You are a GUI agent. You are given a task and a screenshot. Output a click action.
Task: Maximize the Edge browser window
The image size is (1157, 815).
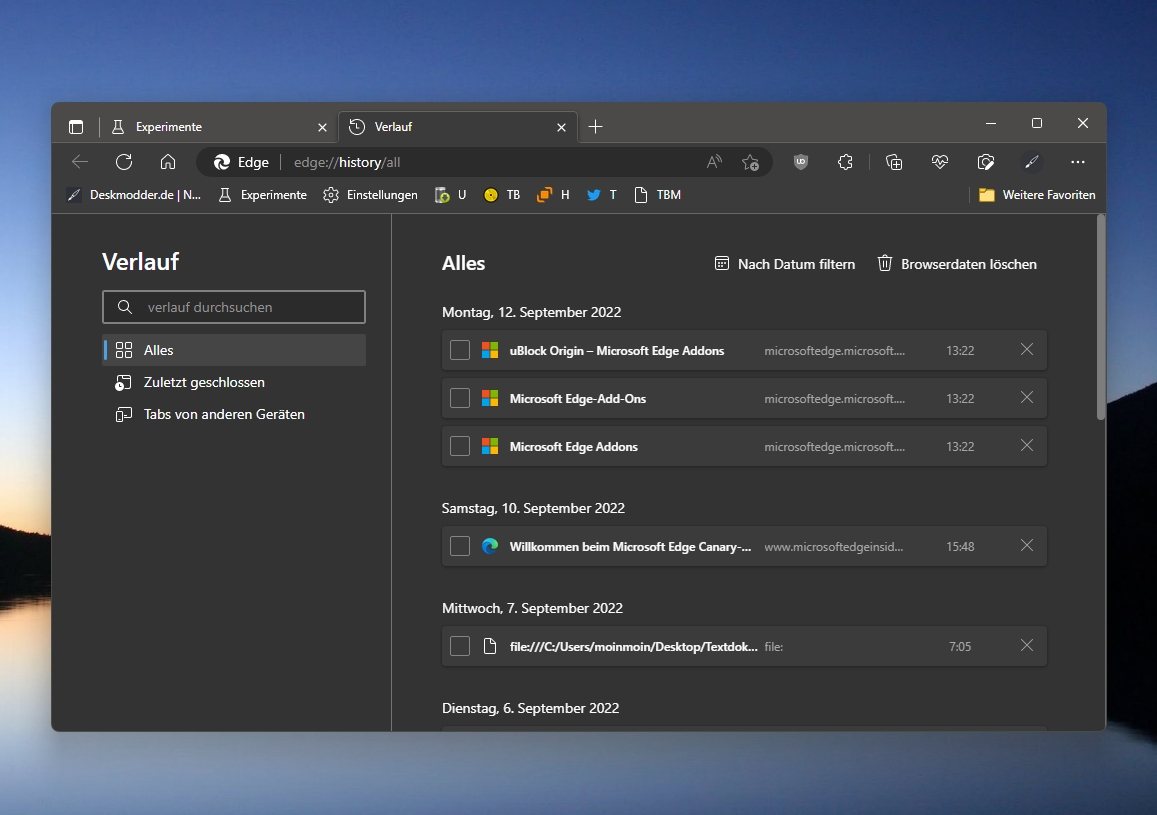[1037, 123]
